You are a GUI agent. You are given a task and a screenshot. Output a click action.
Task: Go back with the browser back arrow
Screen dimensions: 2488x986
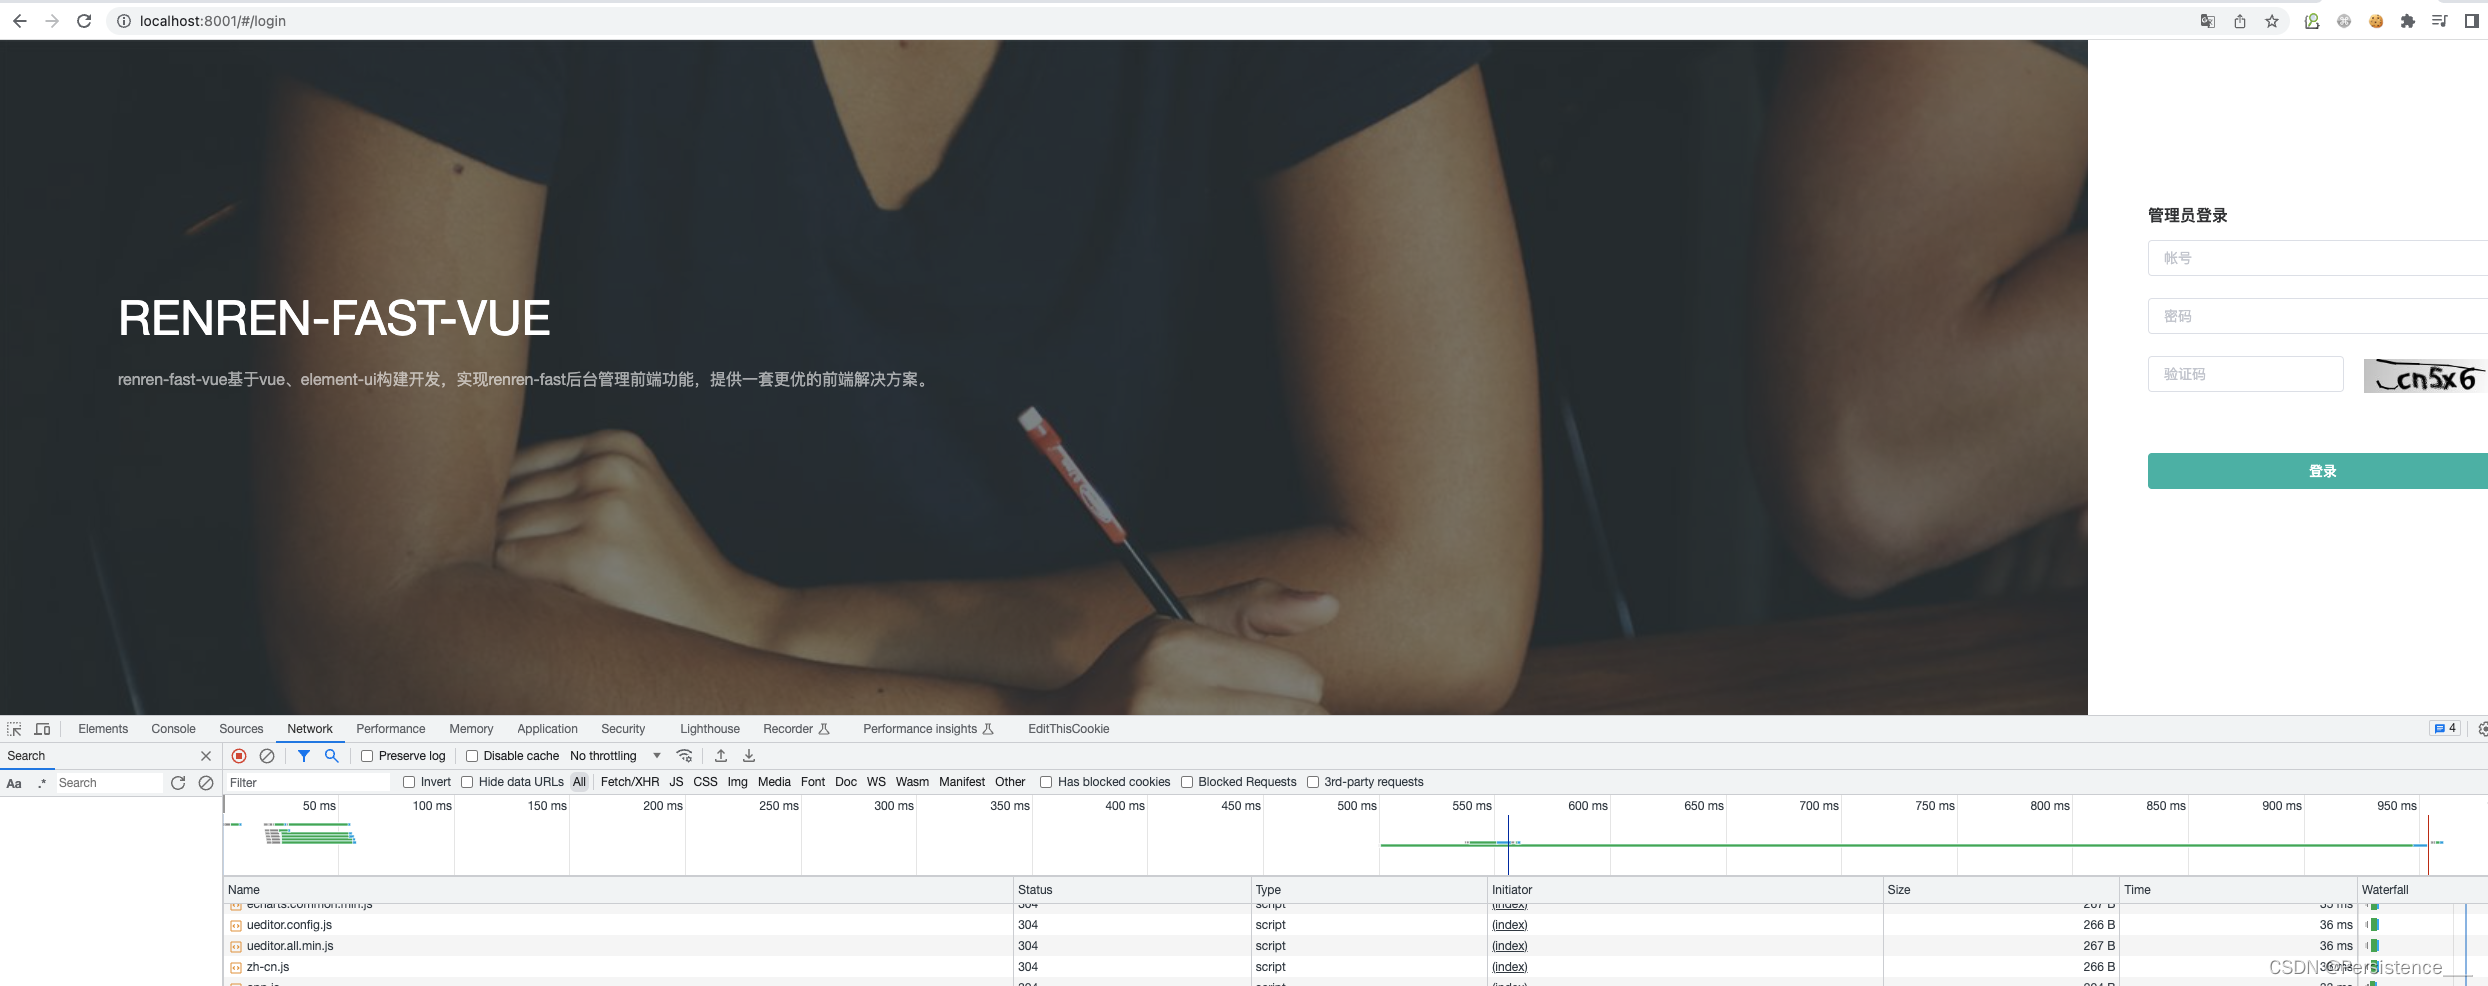point(20,21)
